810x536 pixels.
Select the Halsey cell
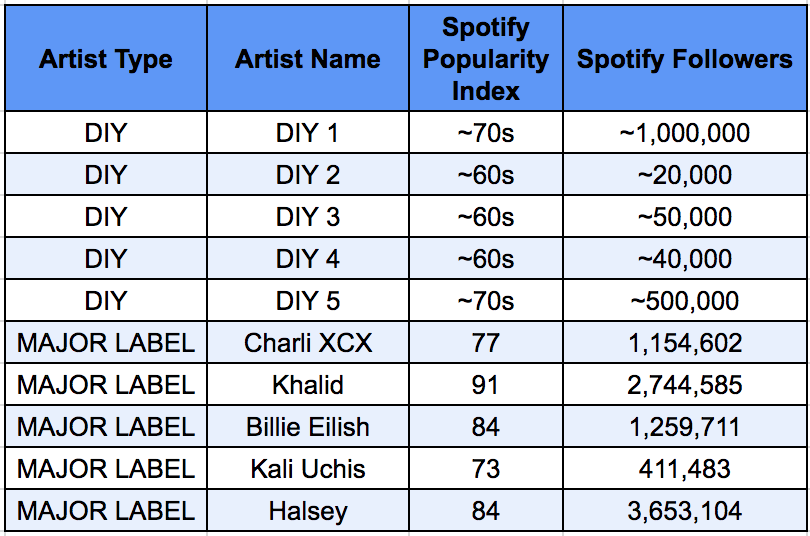coord(308,511)
